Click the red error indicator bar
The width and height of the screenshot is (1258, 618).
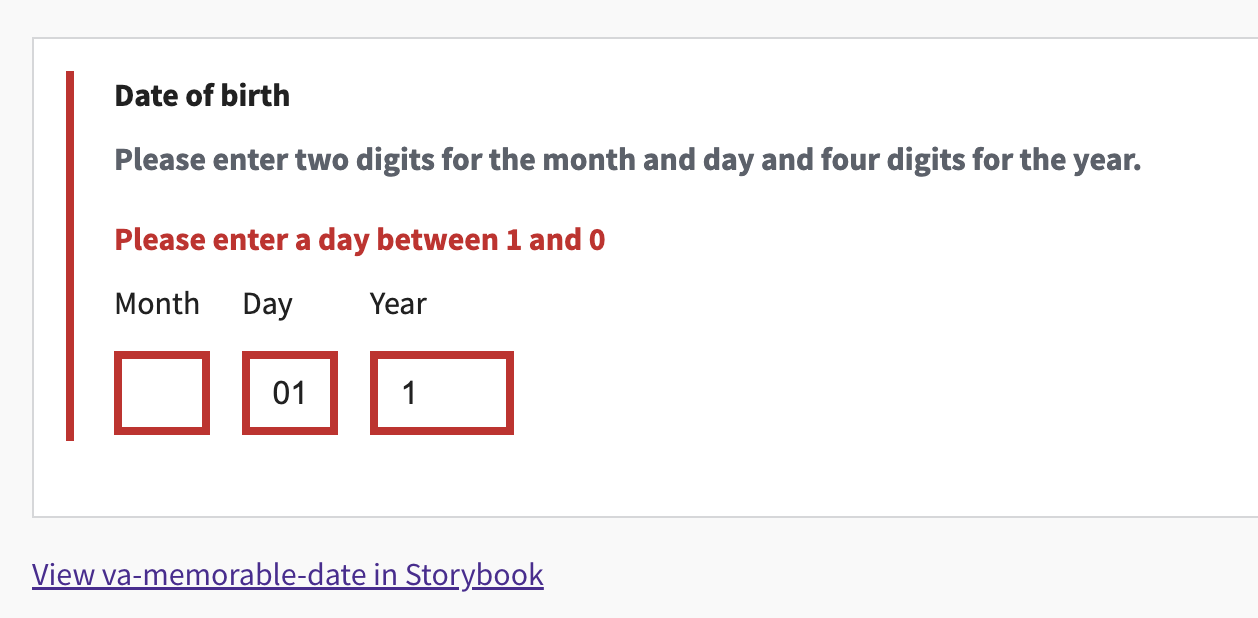[x=72, y=253]
